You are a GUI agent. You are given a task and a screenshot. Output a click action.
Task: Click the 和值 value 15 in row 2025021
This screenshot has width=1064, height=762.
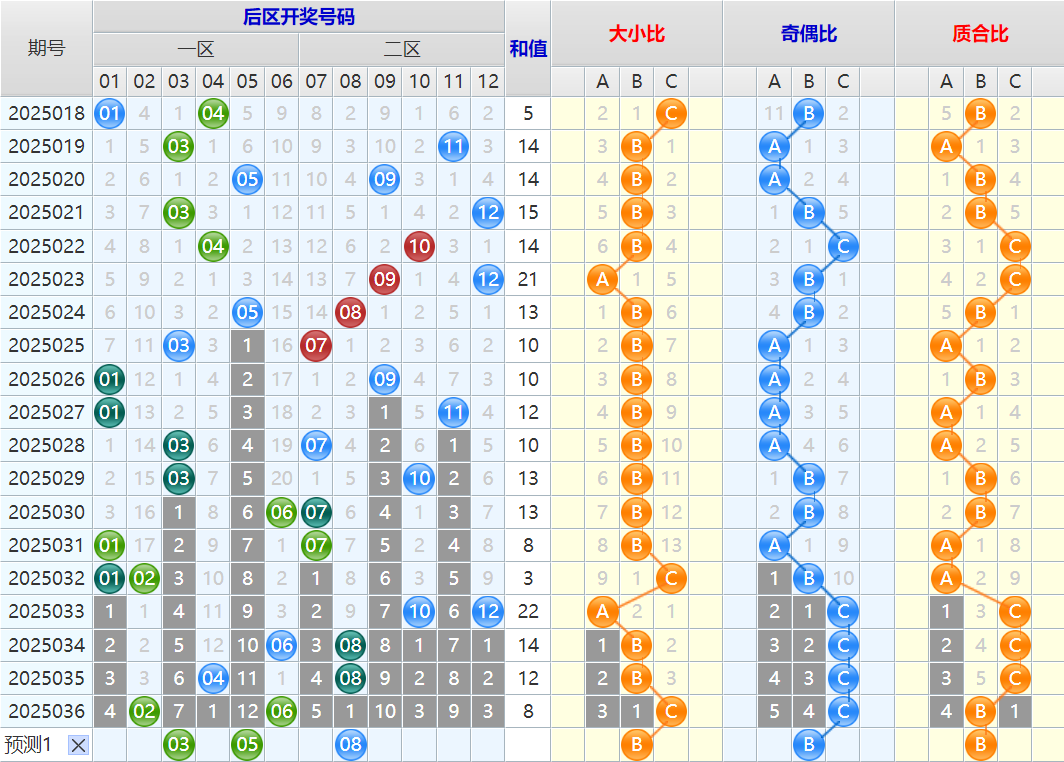(528, 212)
